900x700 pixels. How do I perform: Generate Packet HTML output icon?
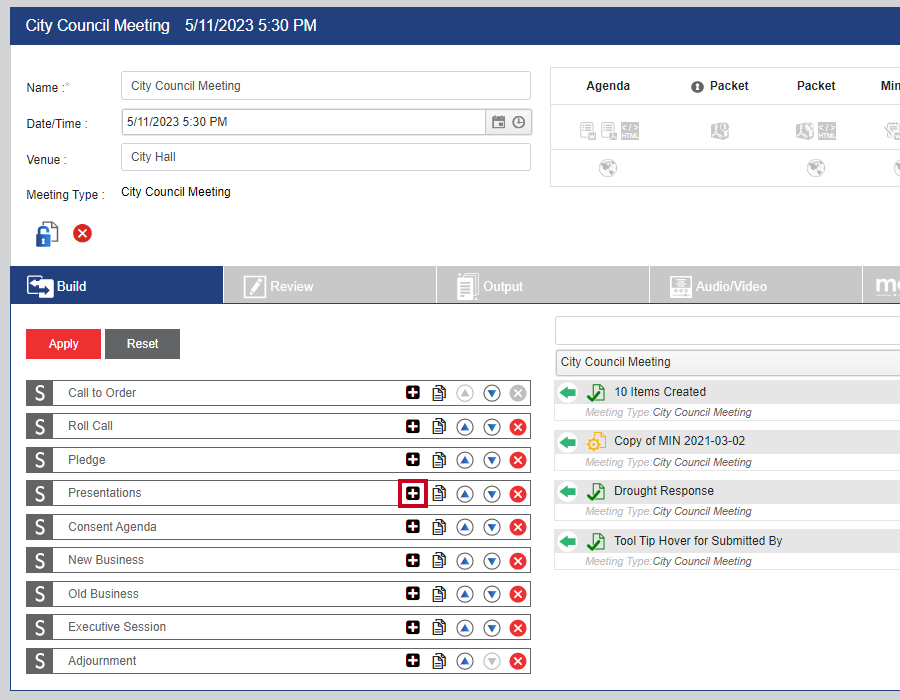pos(827,131)
